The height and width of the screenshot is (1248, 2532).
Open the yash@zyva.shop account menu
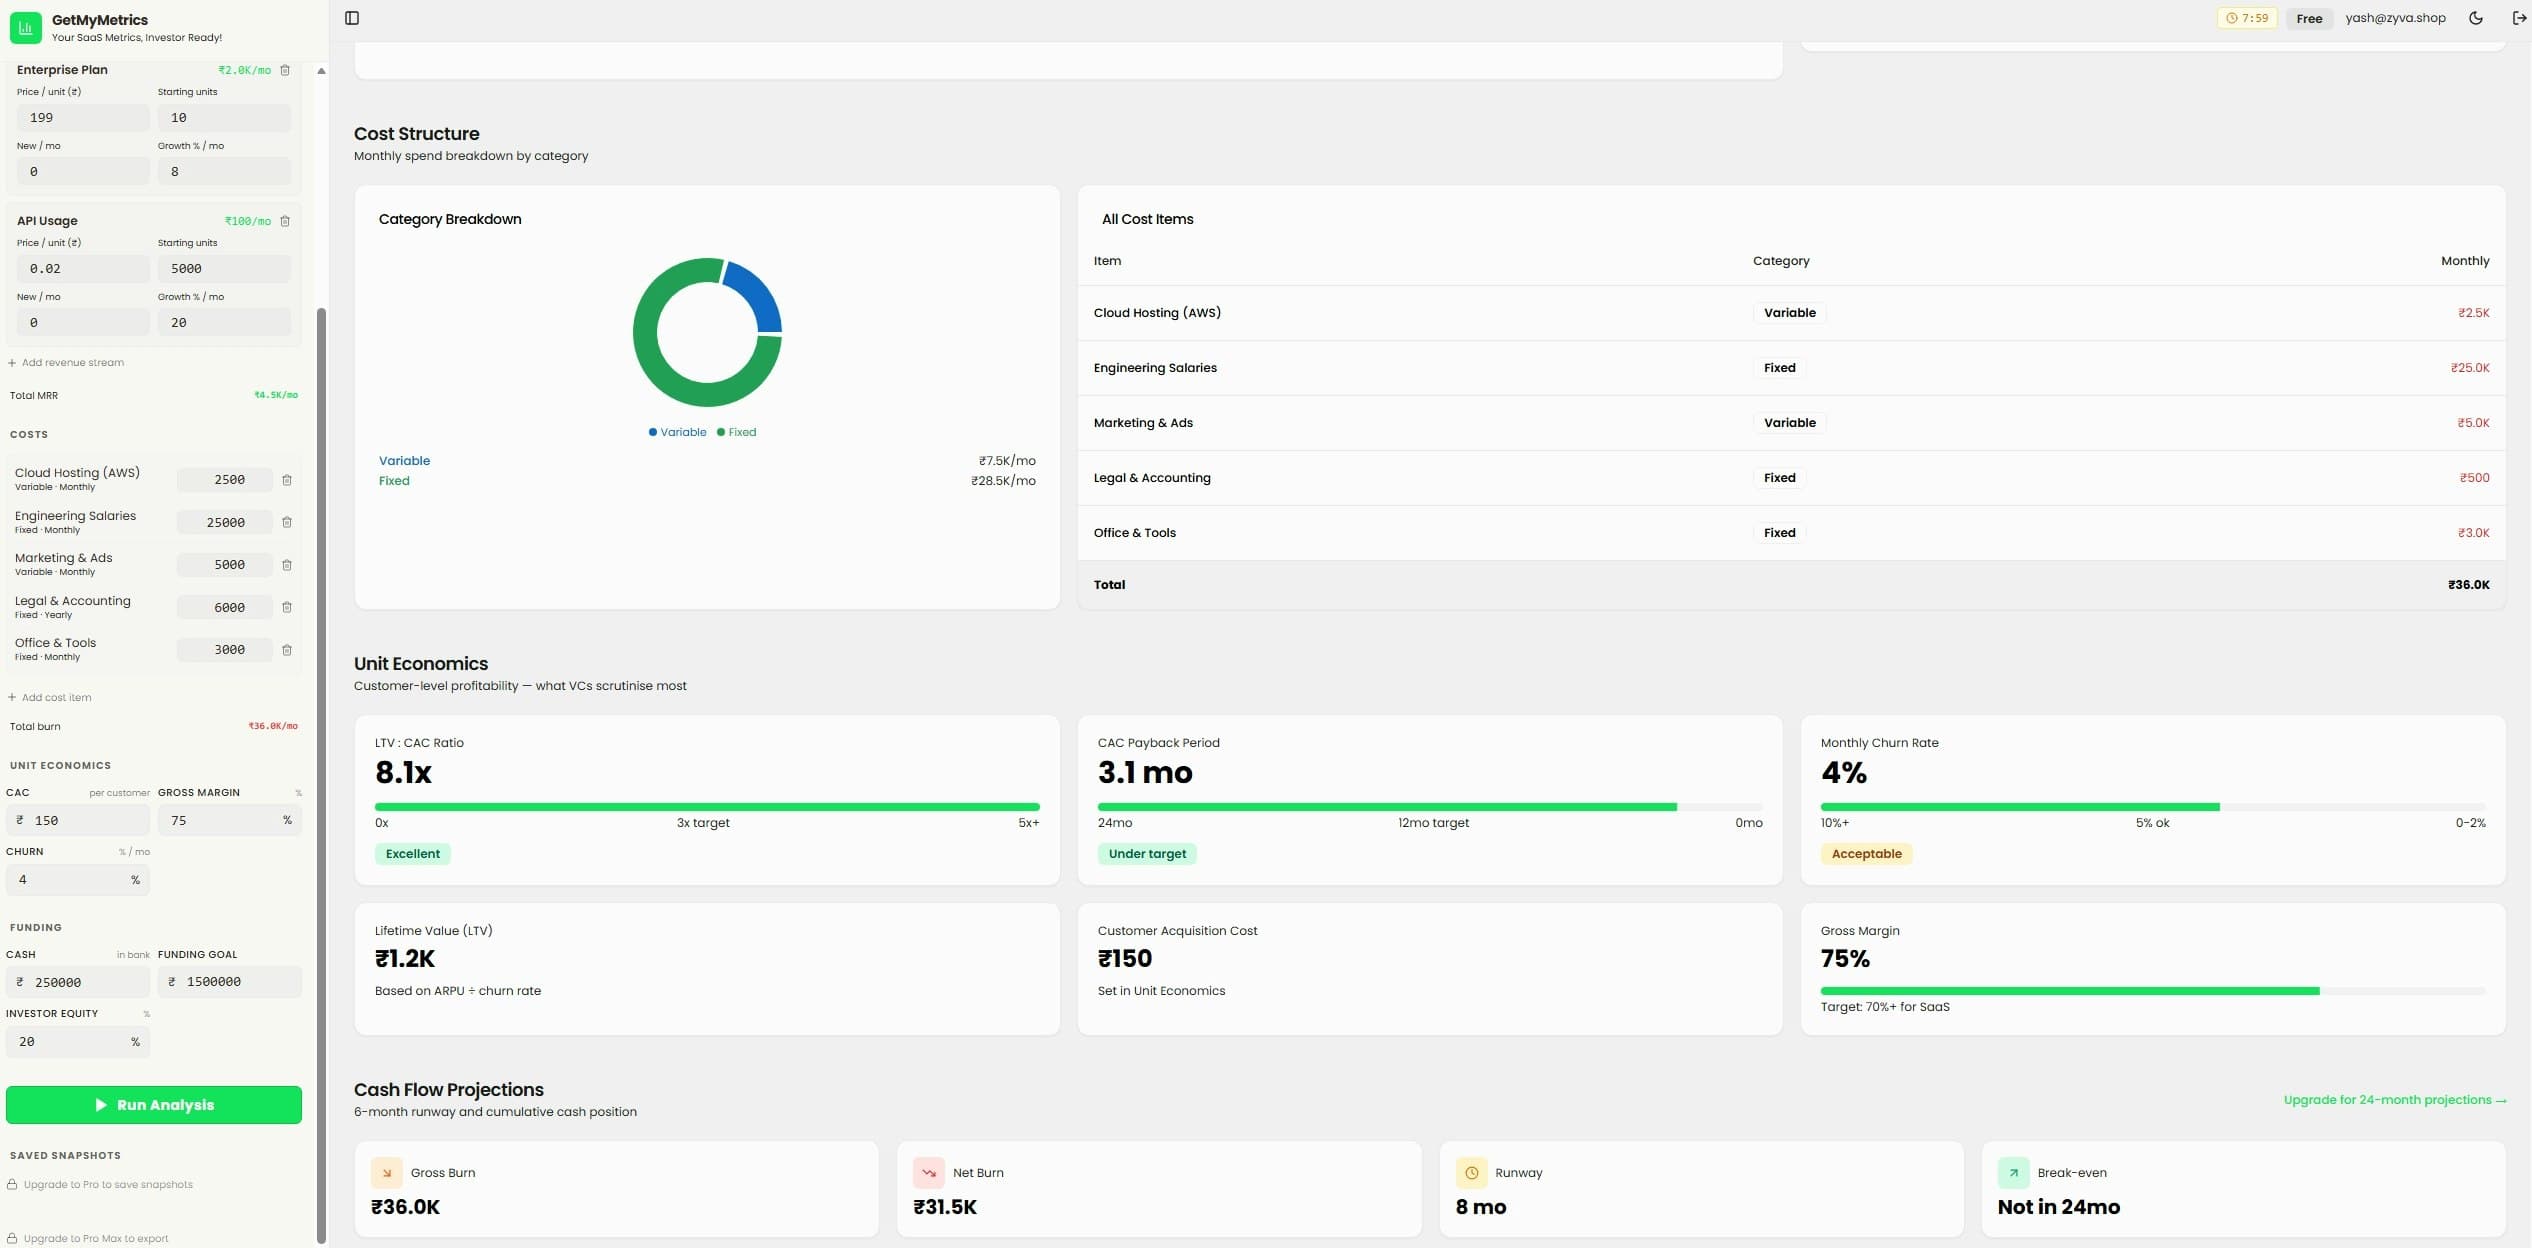point(2394,17)
